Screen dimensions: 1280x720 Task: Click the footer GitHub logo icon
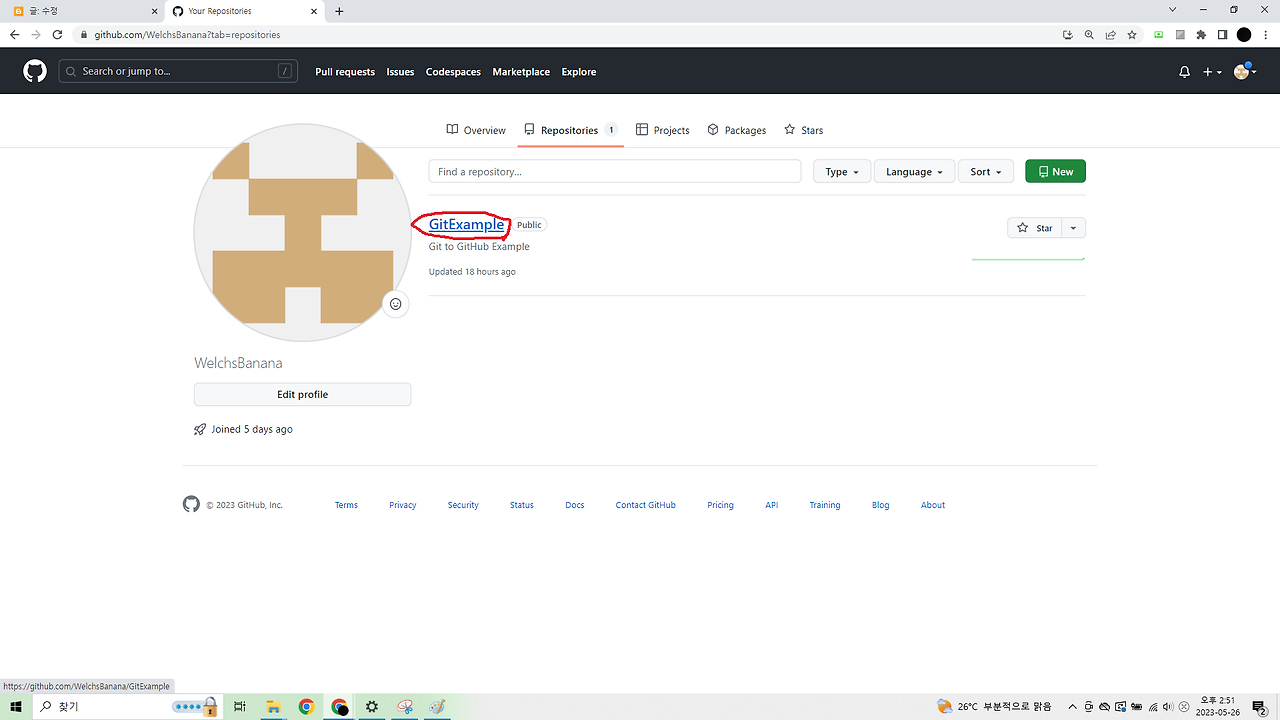tap(191, 504)
